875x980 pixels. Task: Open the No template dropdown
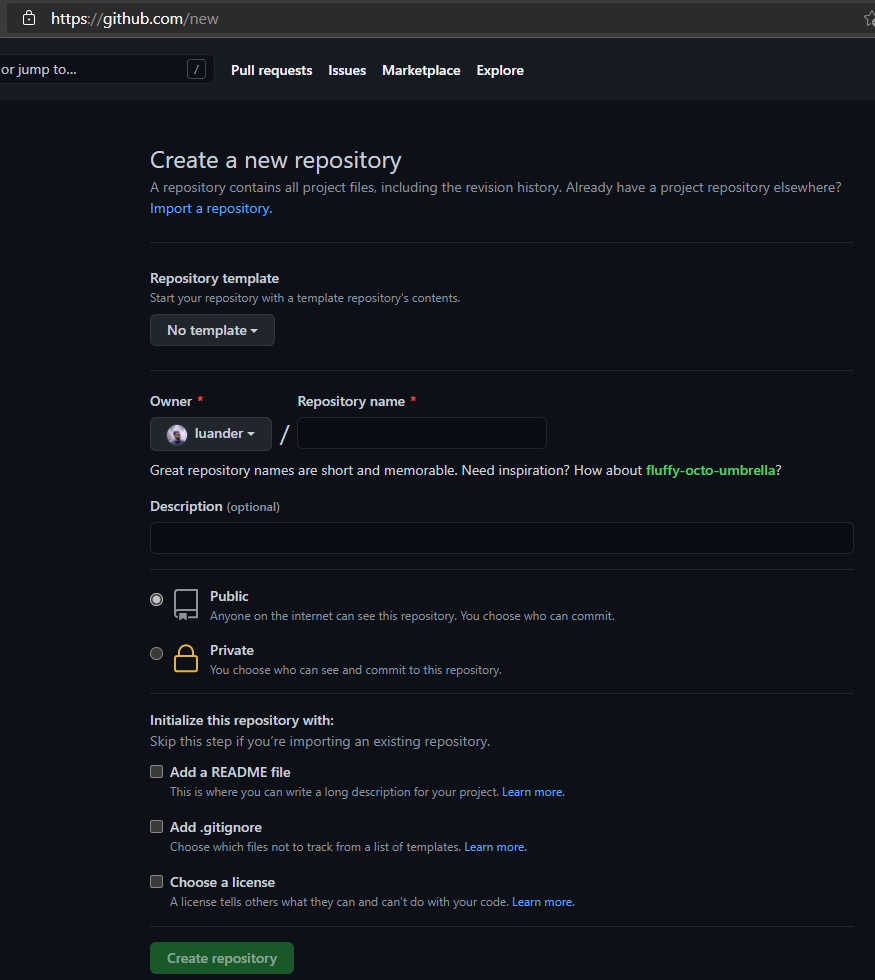pos(212,330)
